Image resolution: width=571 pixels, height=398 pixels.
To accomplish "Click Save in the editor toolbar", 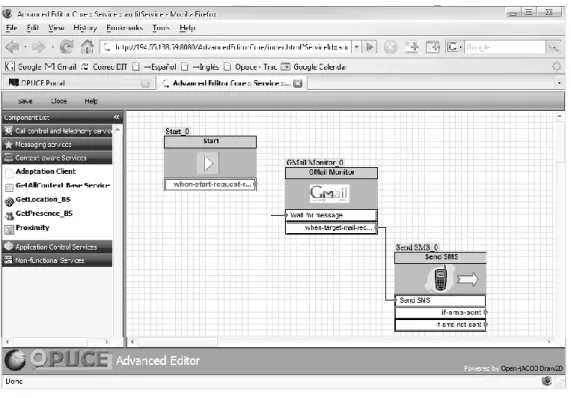I will 25,101.
